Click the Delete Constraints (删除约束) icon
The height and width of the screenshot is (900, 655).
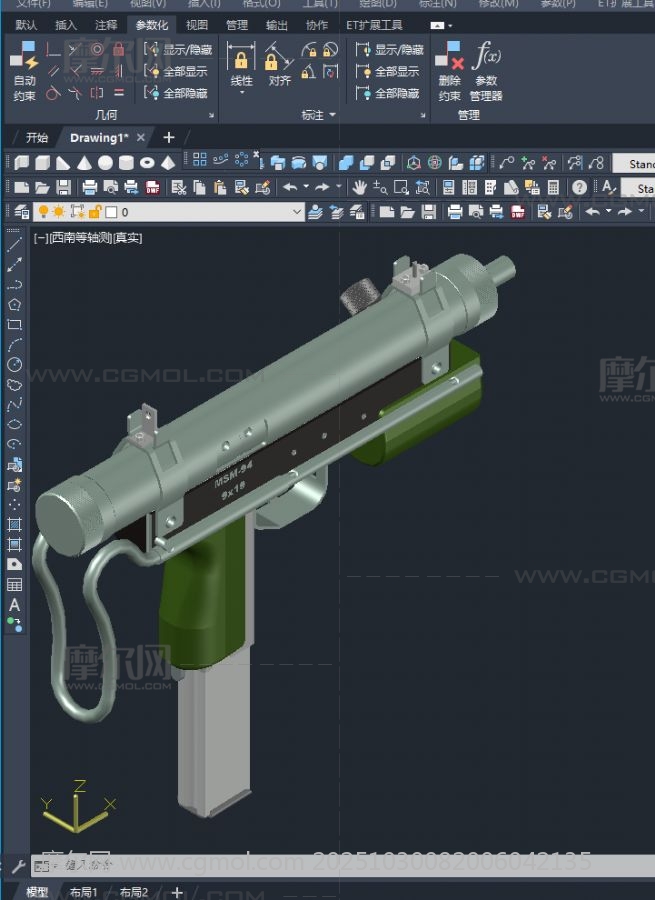(x=449, y=68)
